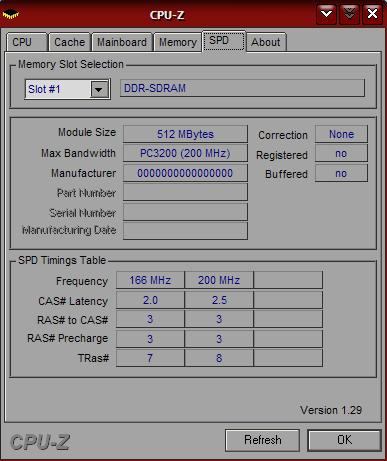Select the Memory tab
The image size is (387, 461).
178,42
